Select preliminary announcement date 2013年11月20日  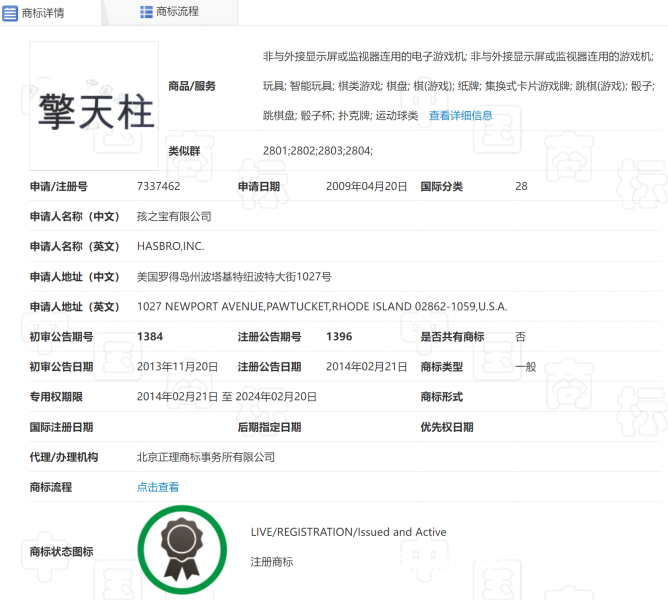177,367
